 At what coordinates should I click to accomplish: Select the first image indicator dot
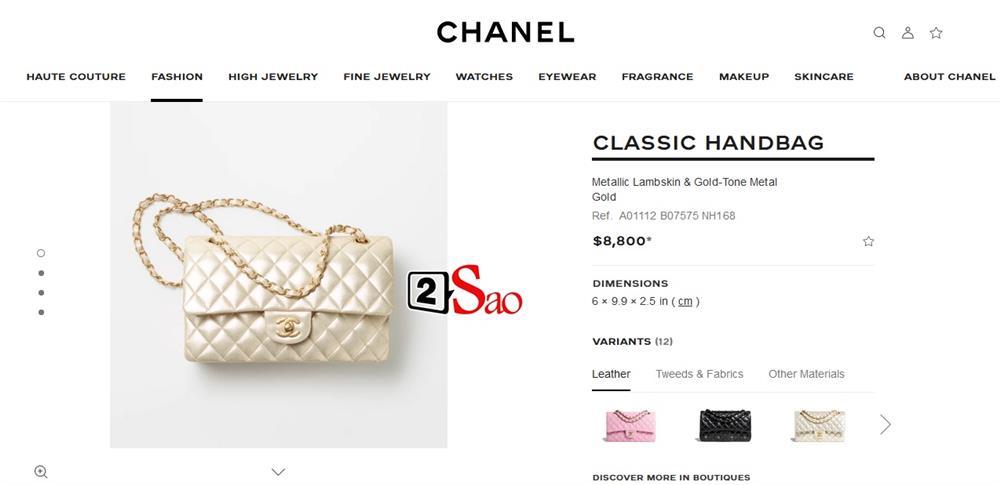click(41, 253)
